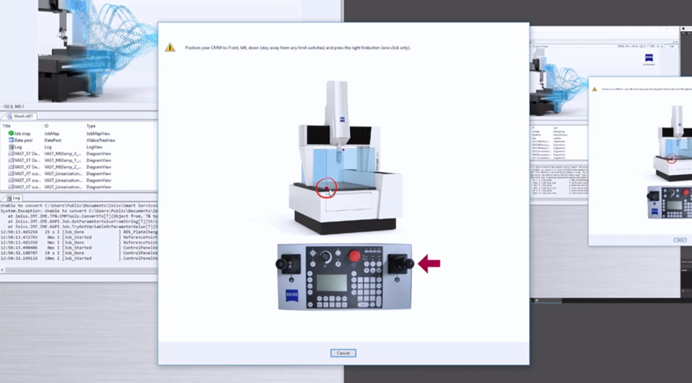Select the green Job map icon

pos(11,133)
